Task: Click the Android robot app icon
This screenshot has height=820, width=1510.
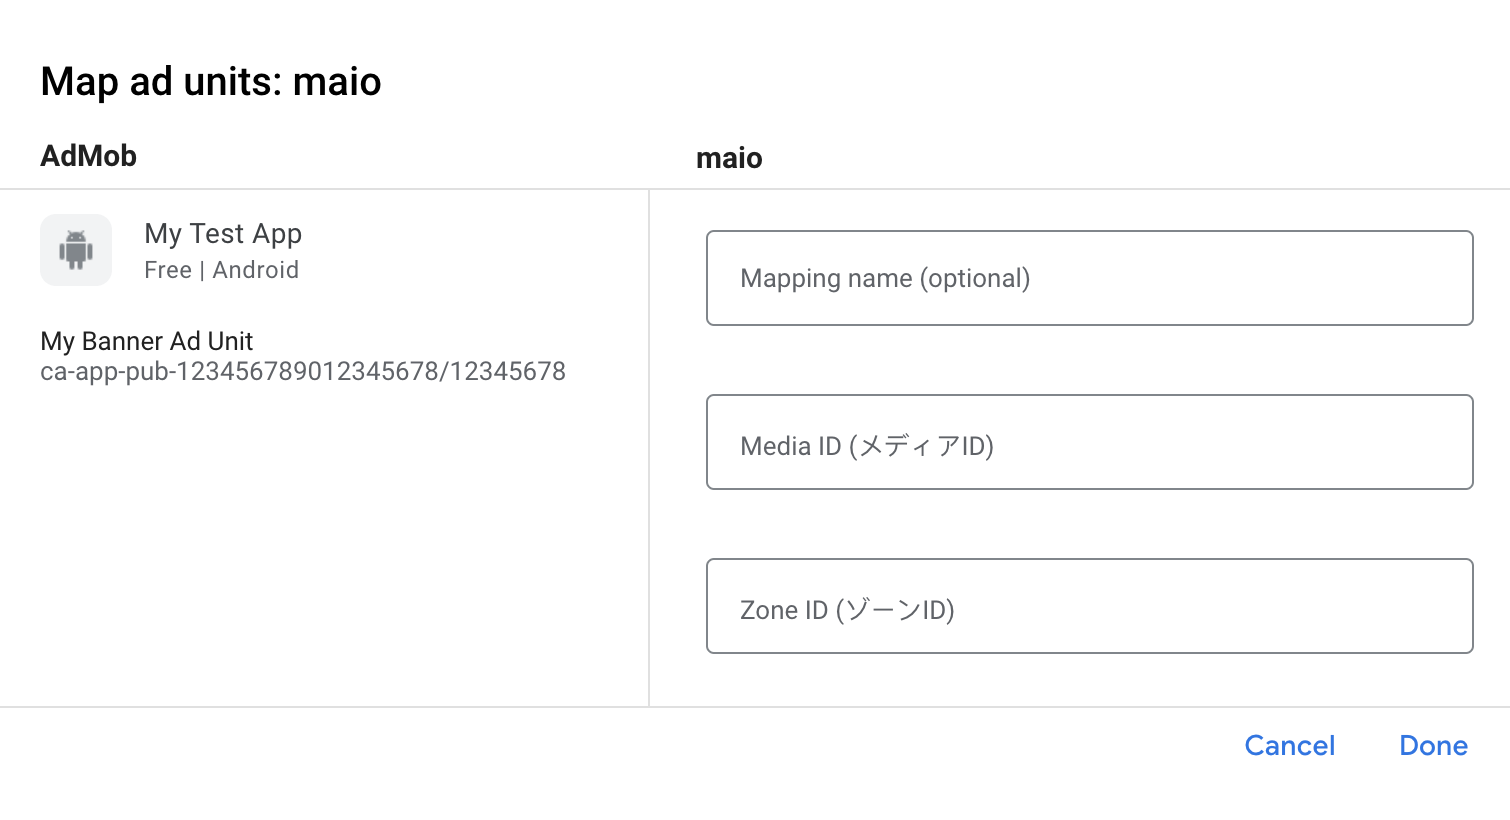Action: coord(76,250)
